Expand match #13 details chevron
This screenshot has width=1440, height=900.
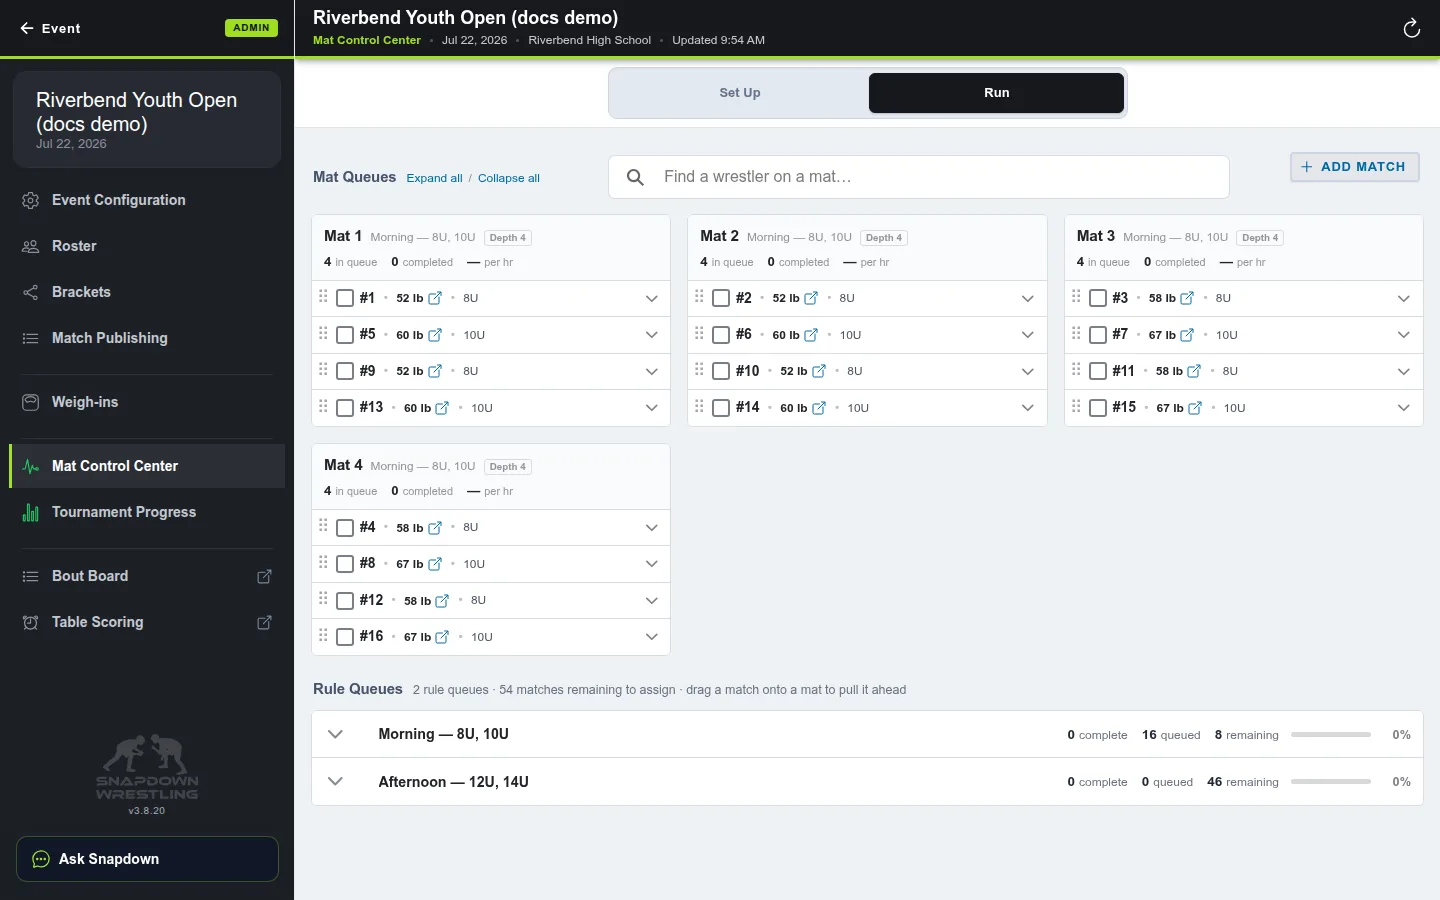tap(651, 408)
